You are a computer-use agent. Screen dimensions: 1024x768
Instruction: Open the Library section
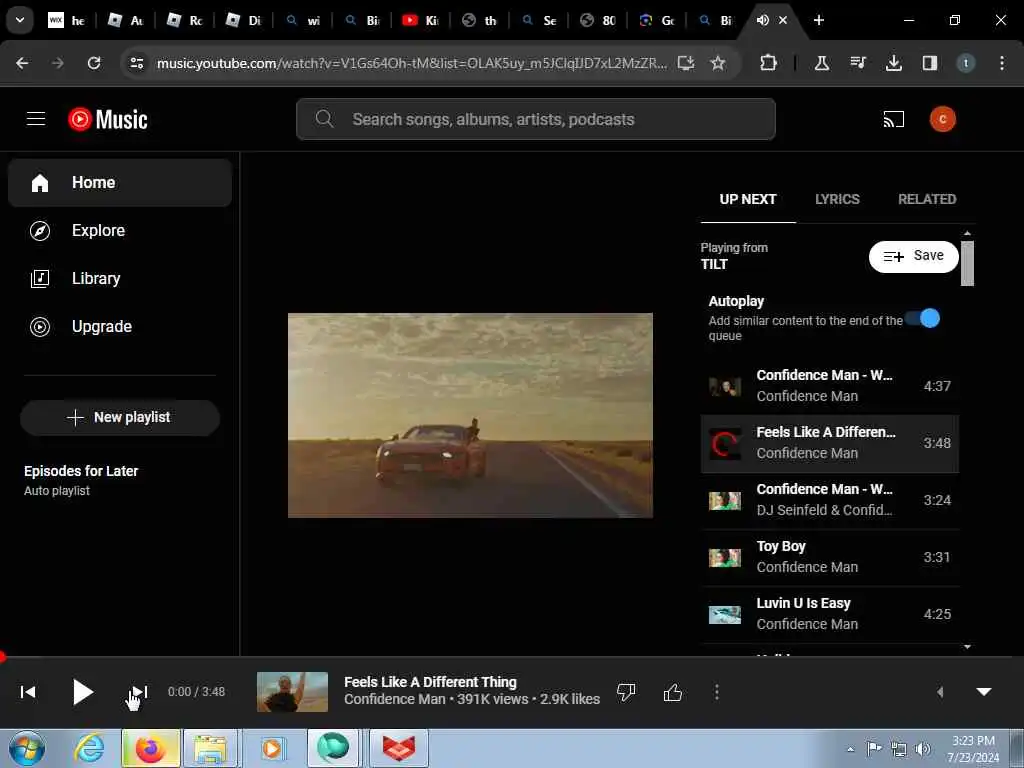click(x=120, y=278)
